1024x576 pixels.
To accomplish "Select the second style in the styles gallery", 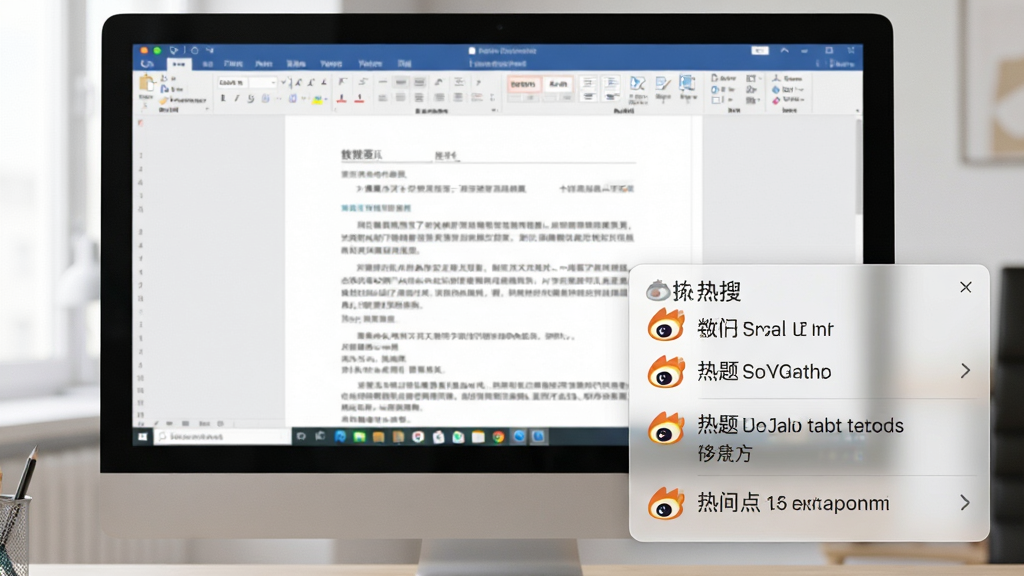I will point(558,84).
